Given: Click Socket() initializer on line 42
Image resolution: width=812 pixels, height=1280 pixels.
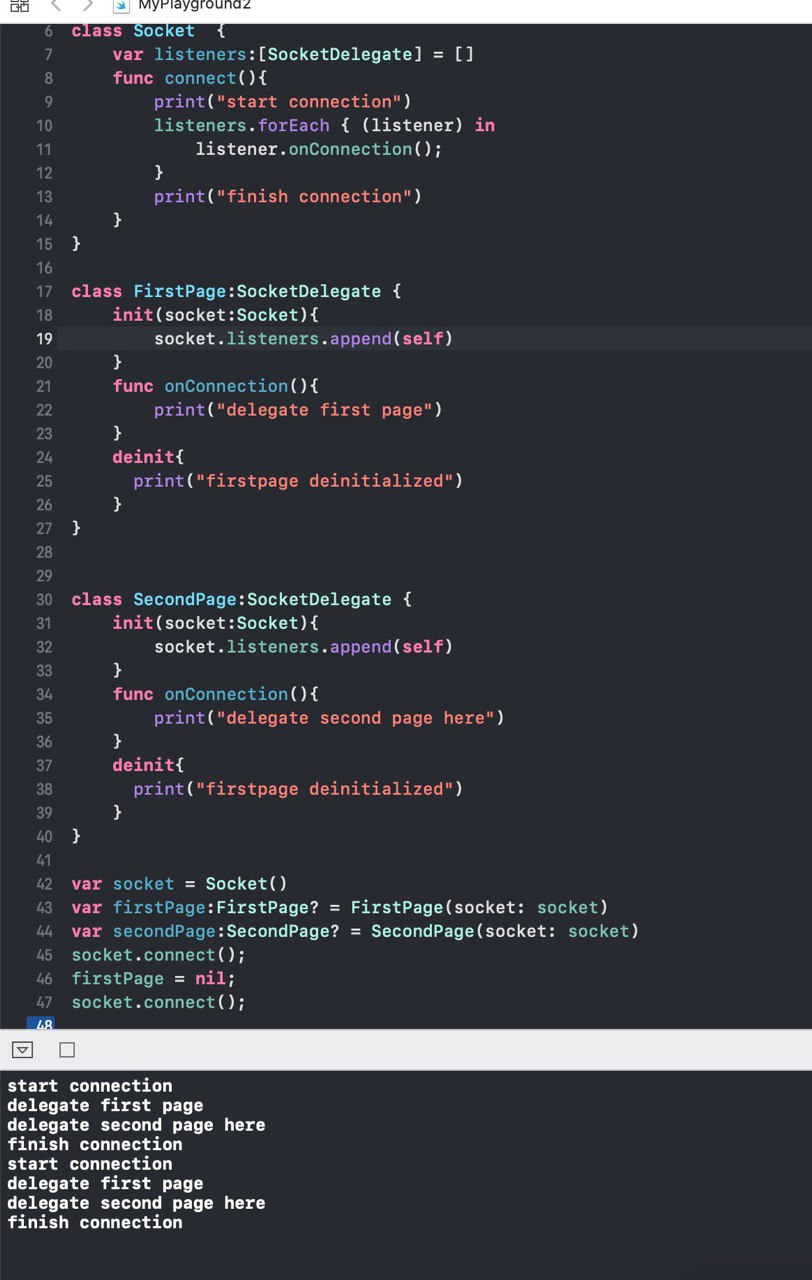Looking at the screenshot, I should tap(247, 884).
